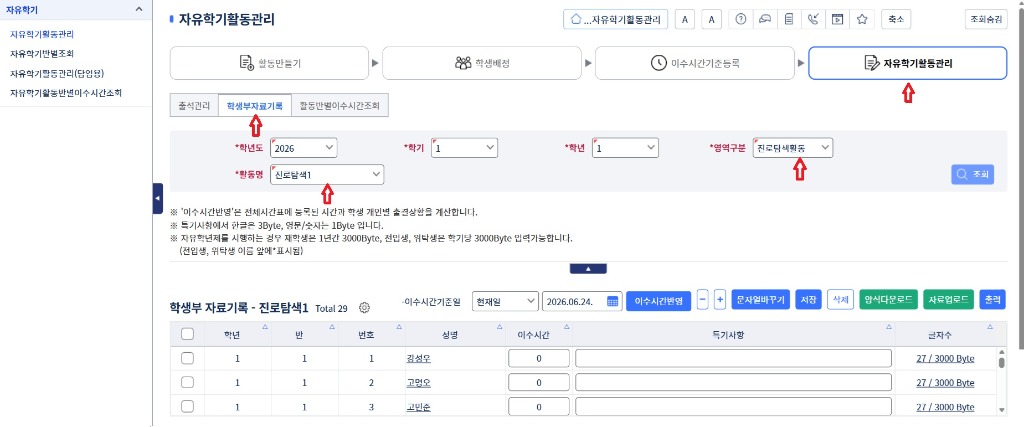The height and width of the screenshot is (427, 1024).
Task: Click the green 양식다운로드 button
Action: [889, 300]
